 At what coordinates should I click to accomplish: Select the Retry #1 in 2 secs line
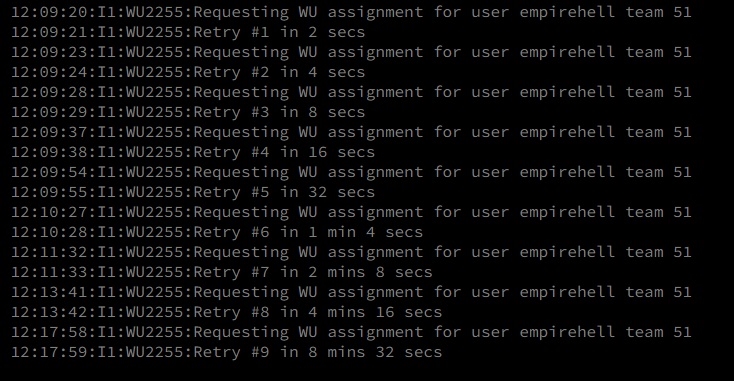(x=188, y=32)
